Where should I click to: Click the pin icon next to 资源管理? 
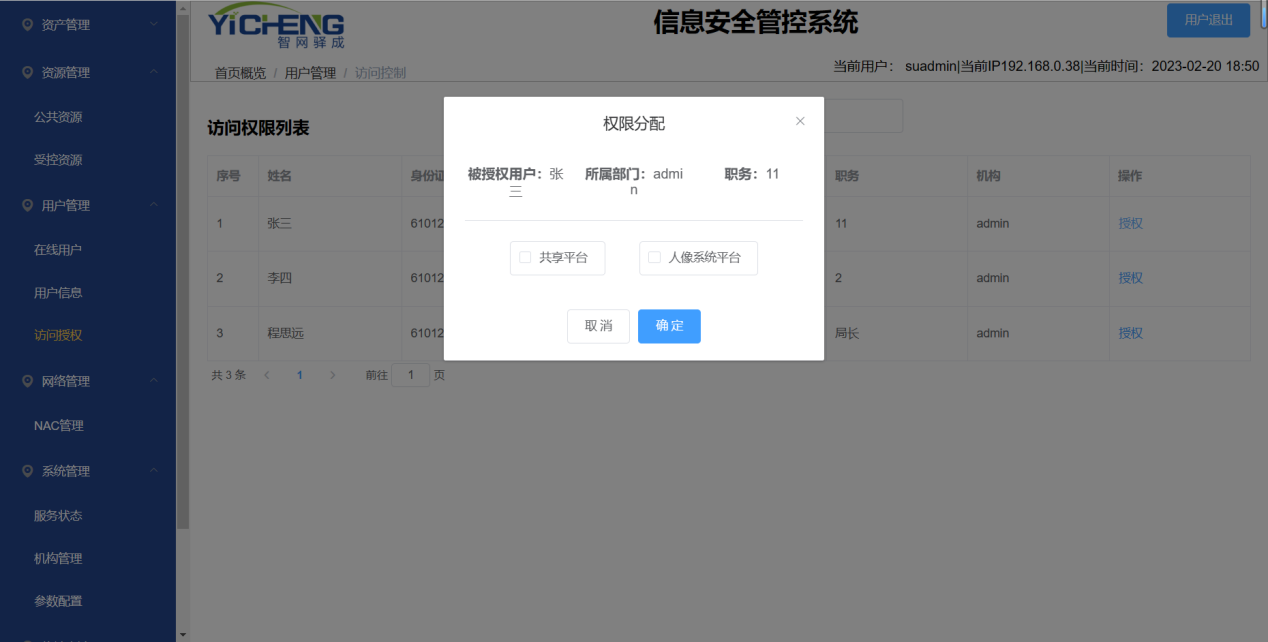[x=28, y=73]
